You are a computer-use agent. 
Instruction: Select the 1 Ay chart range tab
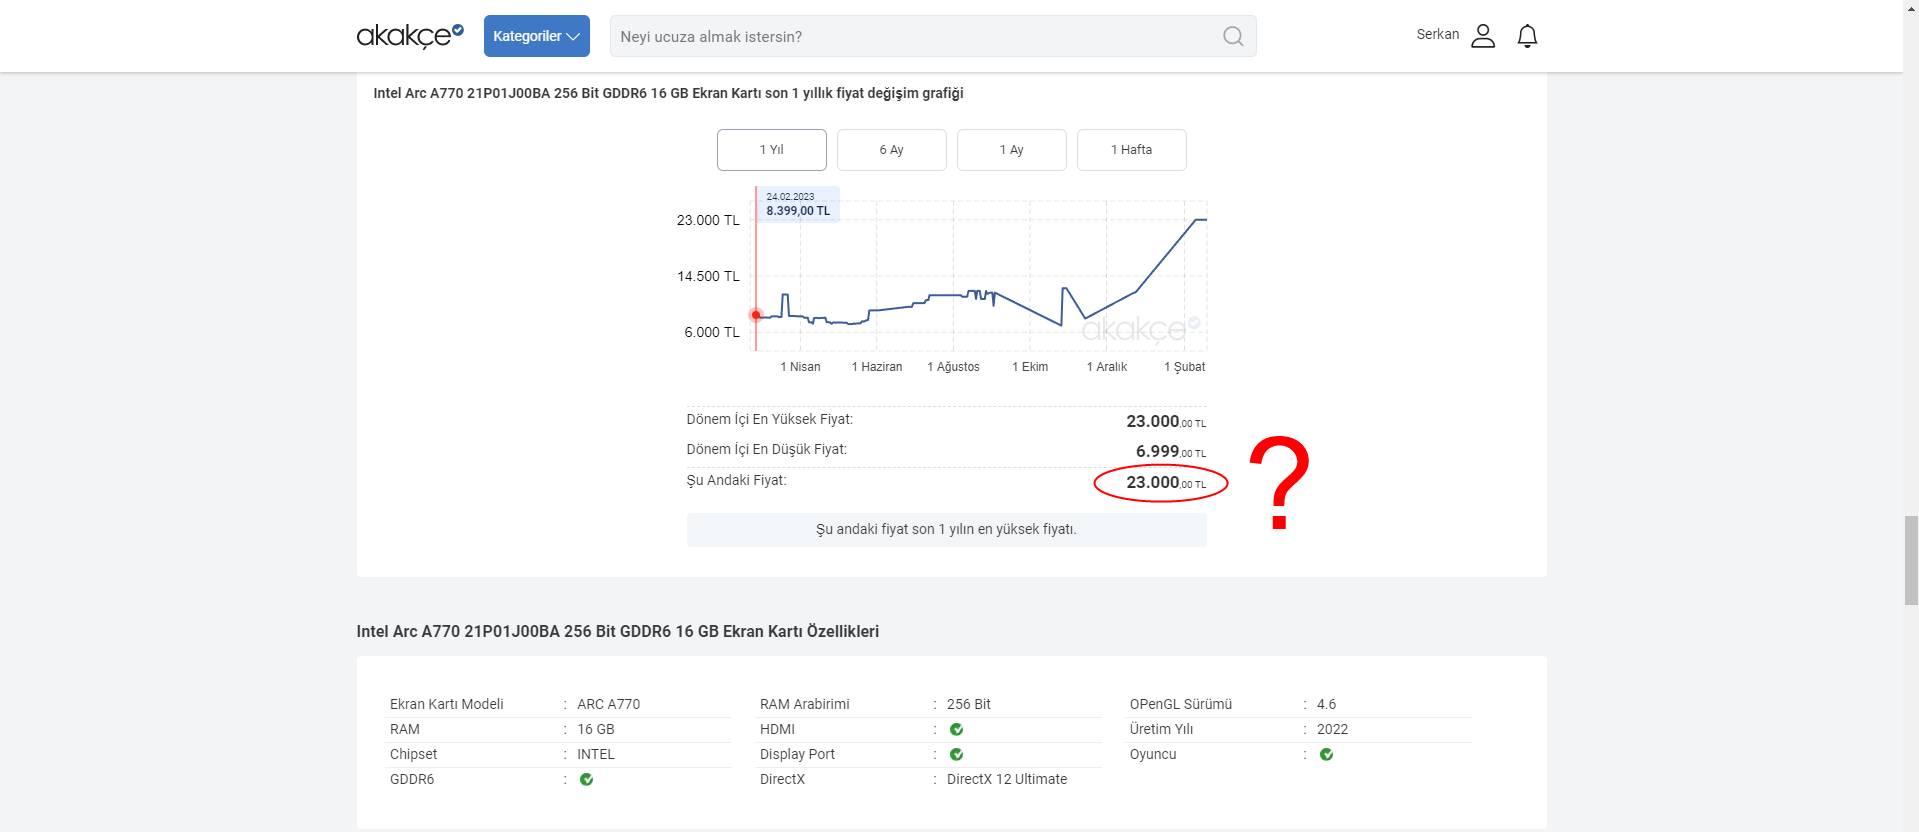pos(1012,150)
